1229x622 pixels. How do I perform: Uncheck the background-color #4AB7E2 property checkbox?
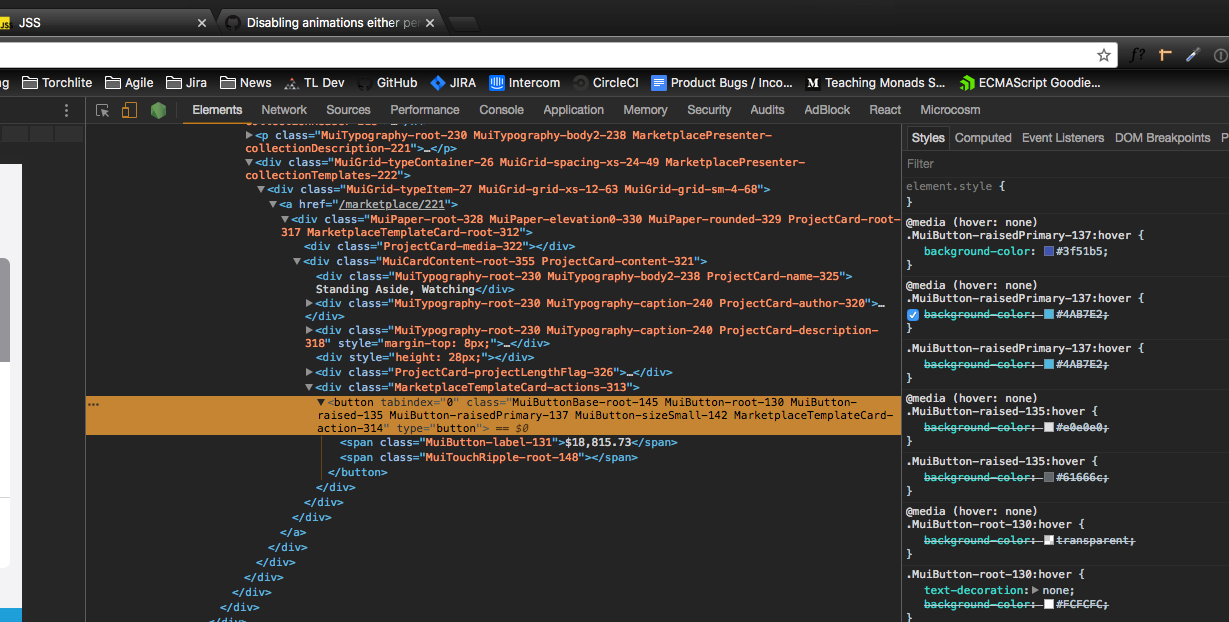[912, 314]
